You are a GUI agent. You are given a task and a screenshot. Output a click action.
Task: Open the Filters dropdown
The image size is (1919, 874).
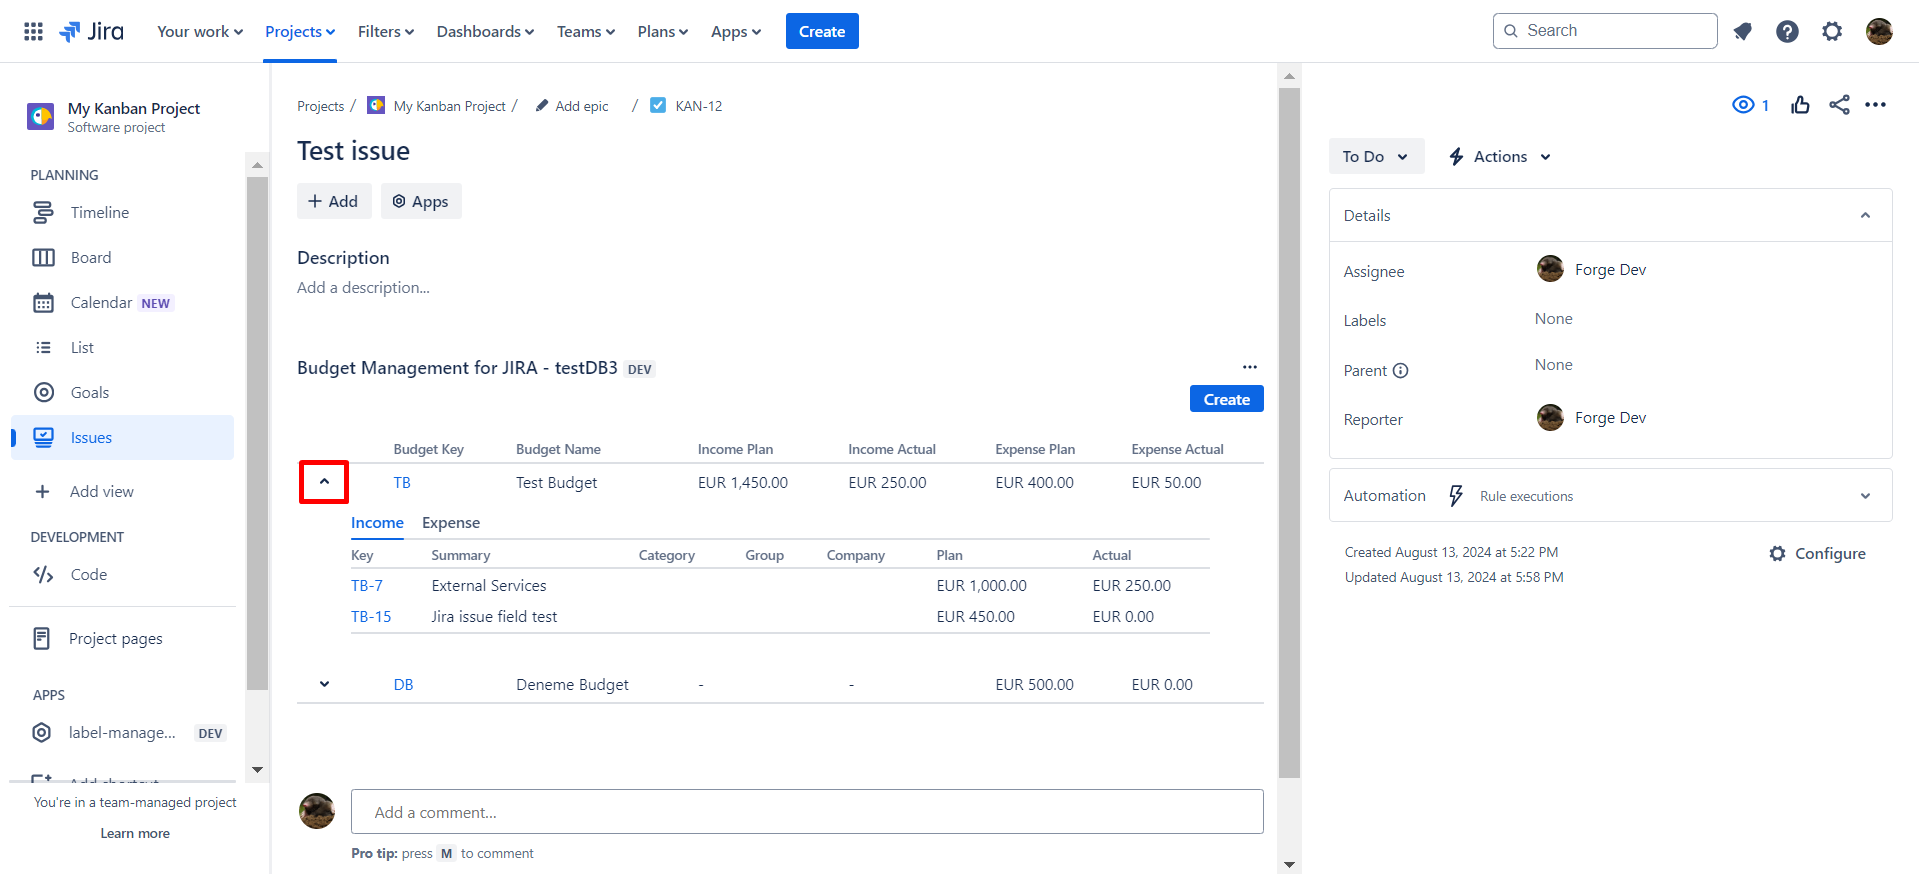(x=386, y=31)
